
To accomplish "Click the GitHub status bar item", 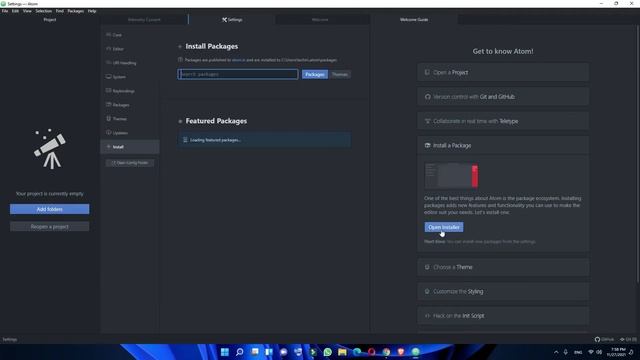I will coord(604,339).
